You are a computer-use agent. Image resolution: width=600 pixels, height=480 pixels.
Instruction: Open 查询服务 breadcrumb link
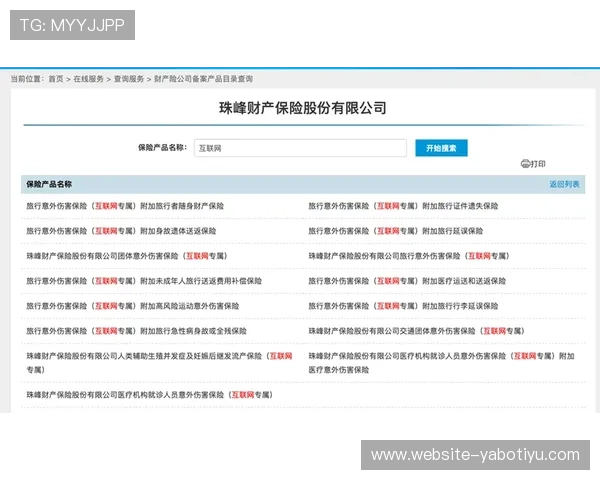coord(129,79)
